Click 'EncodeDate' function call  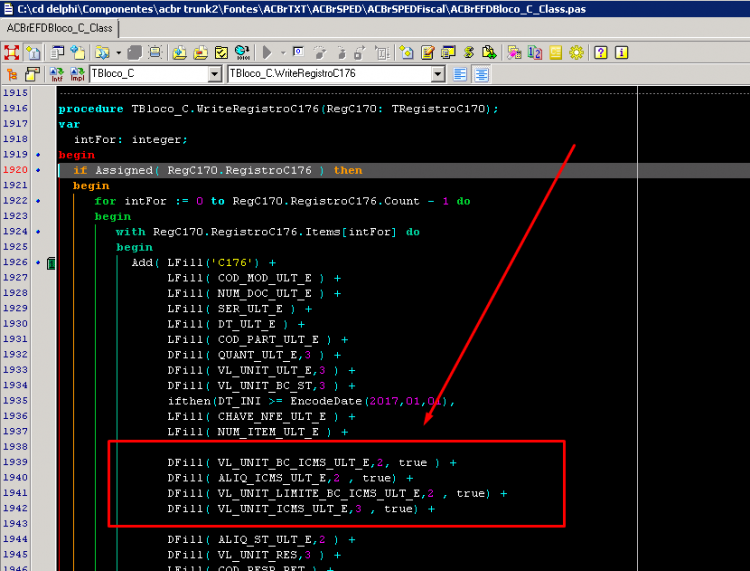[326, 401]
